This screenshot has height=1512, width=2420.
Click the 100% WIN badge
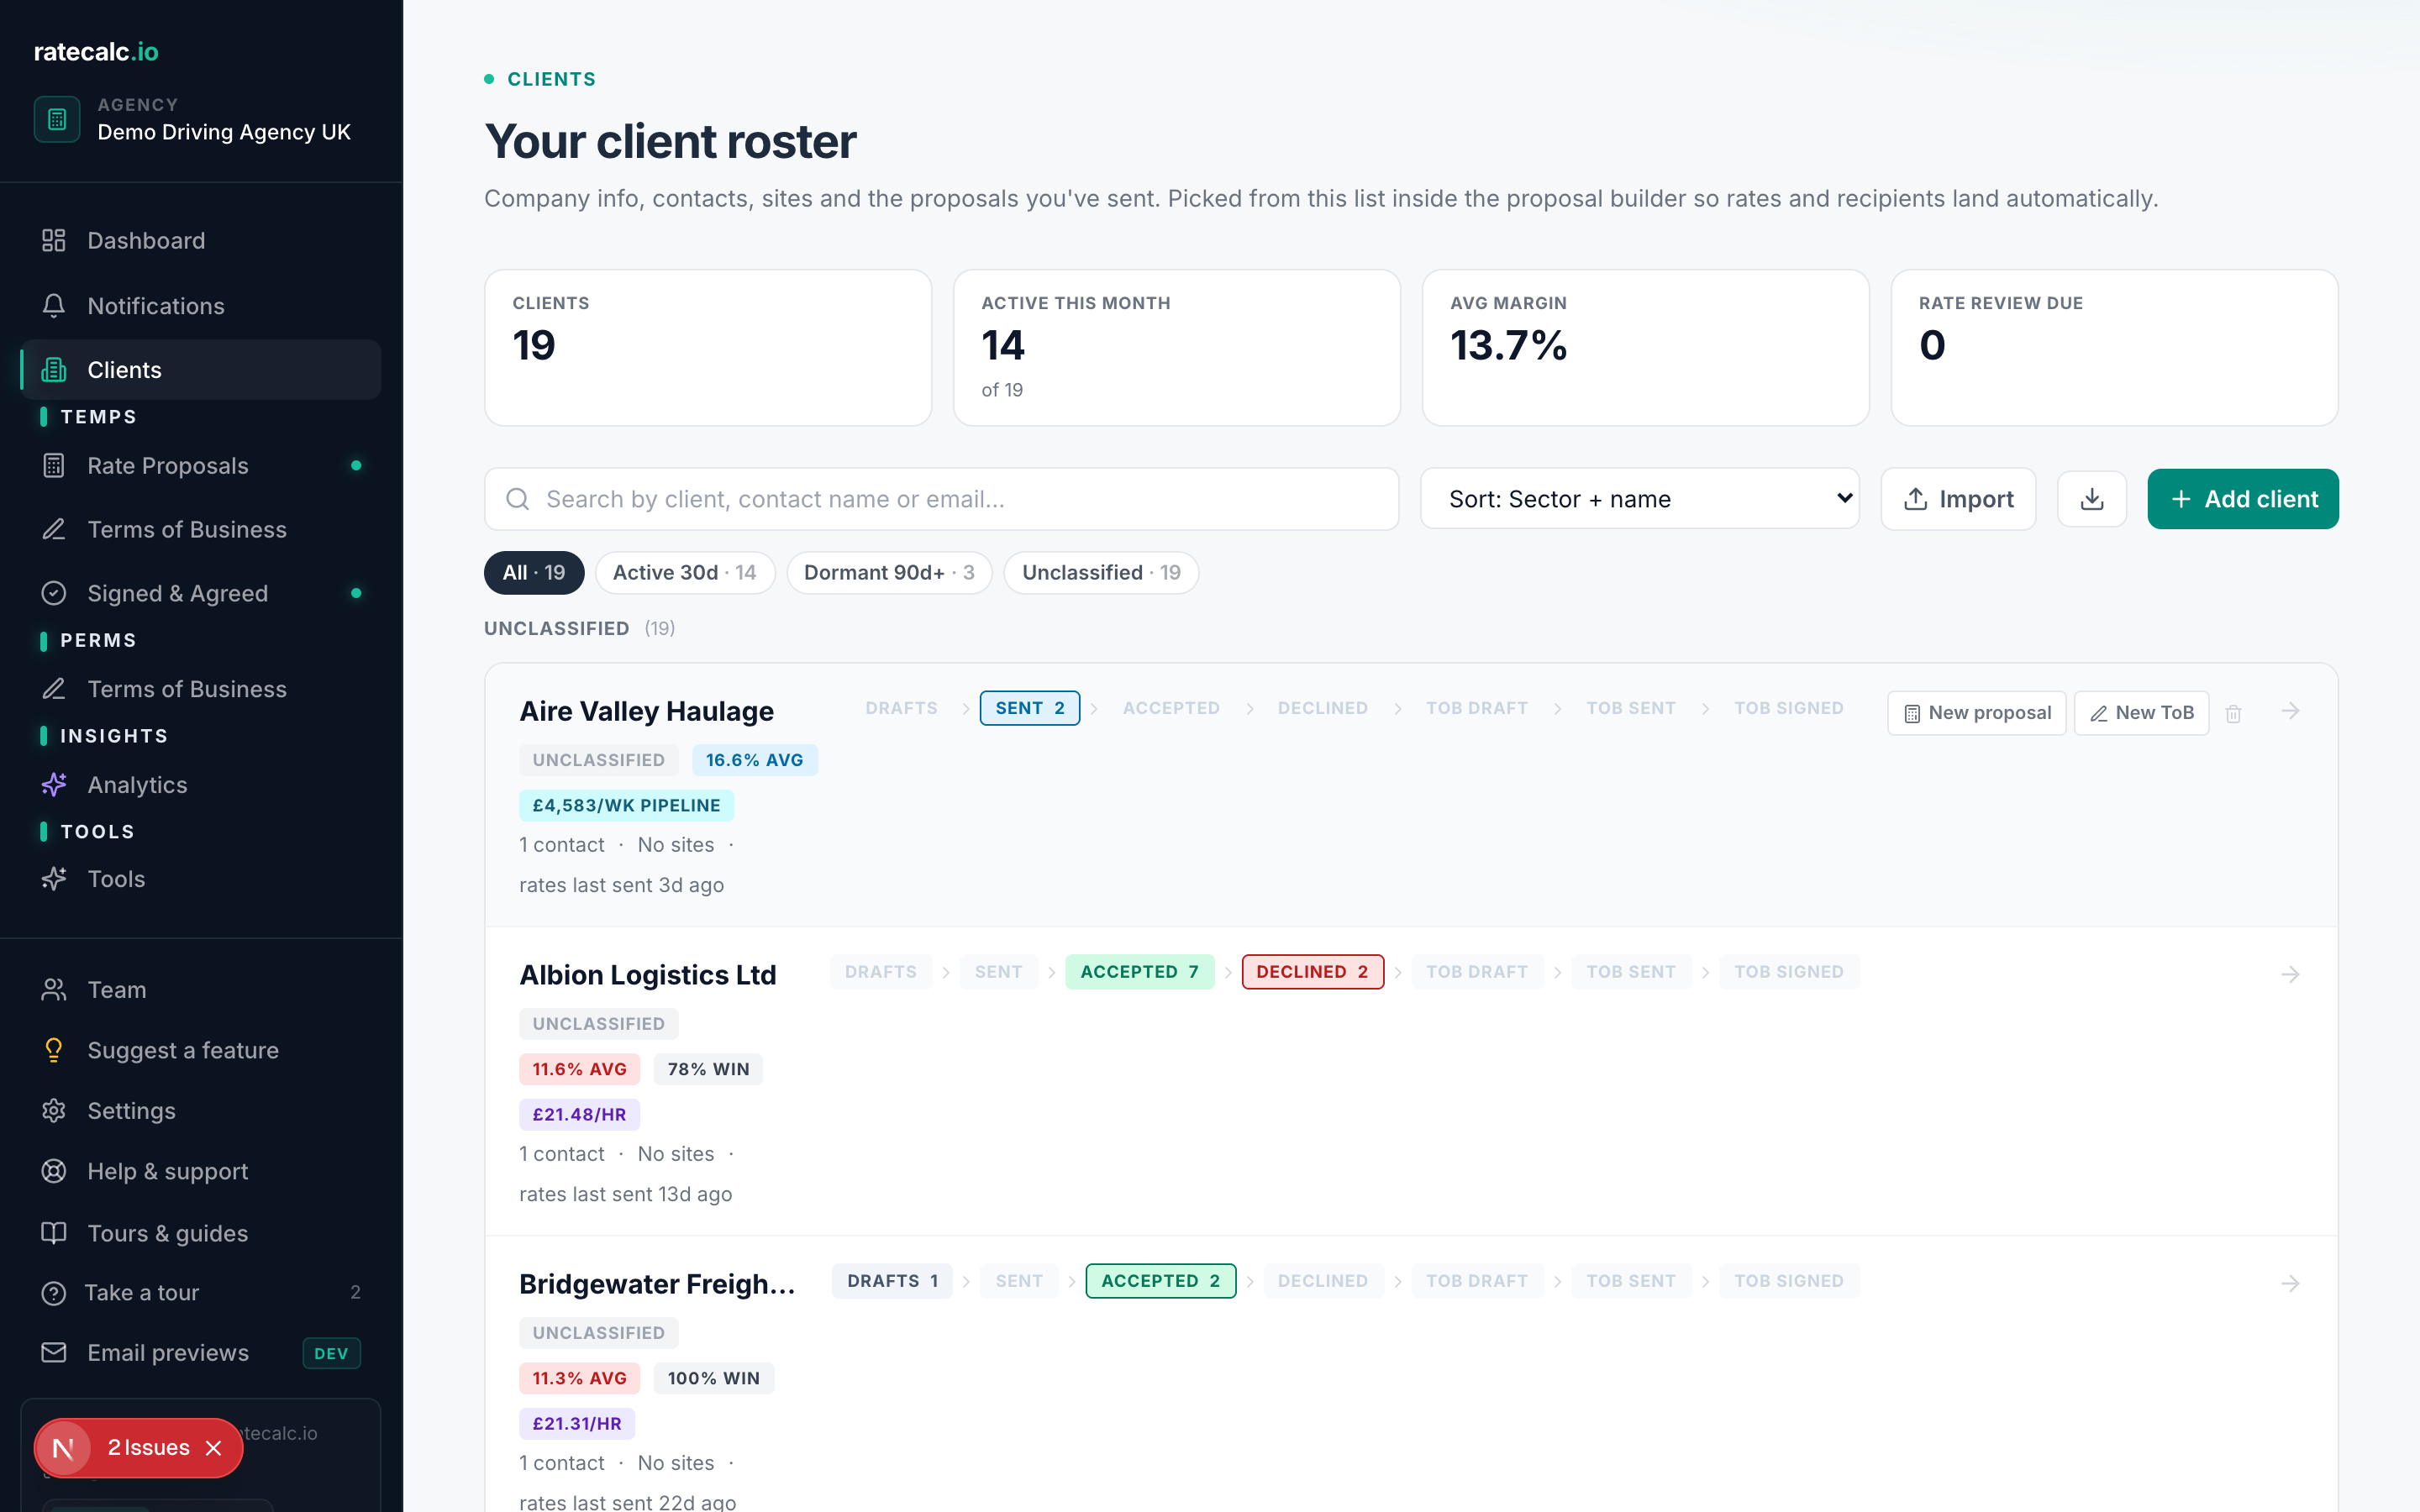pos(714,1378)
